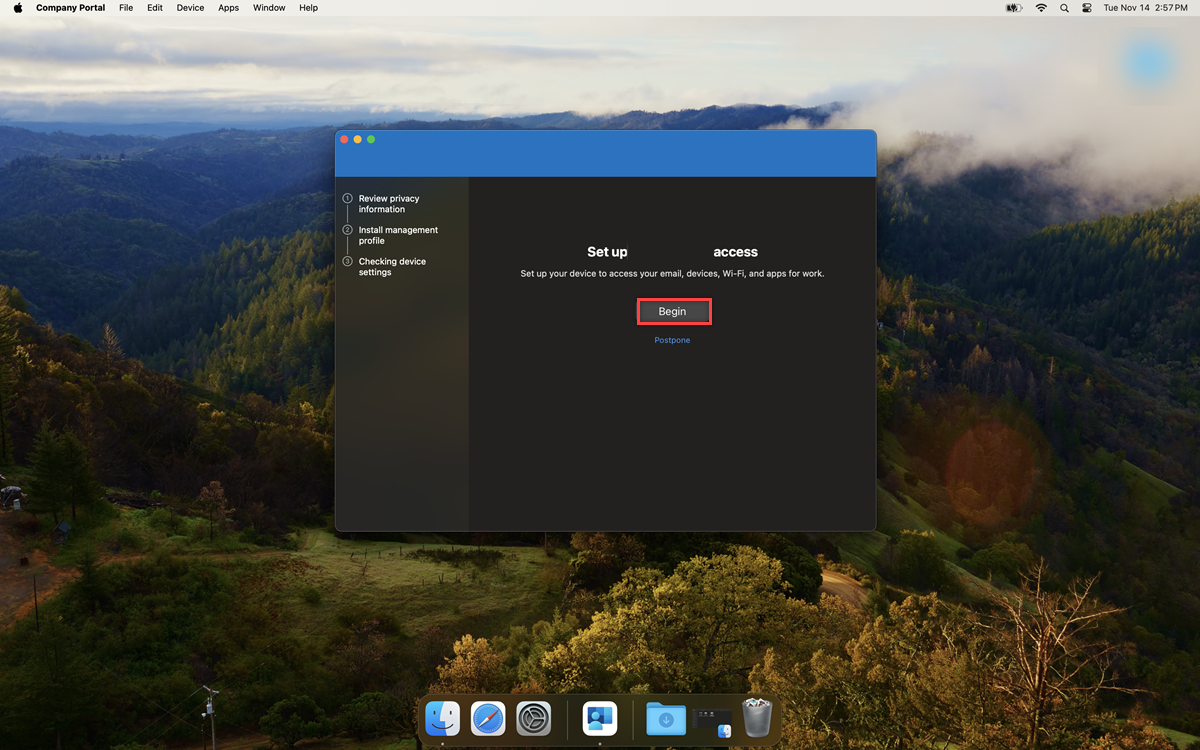Screen dimensions: 1200x750
Task: Click the minimized window thumbnail in the Dock
Action: (x=712, y=718)
